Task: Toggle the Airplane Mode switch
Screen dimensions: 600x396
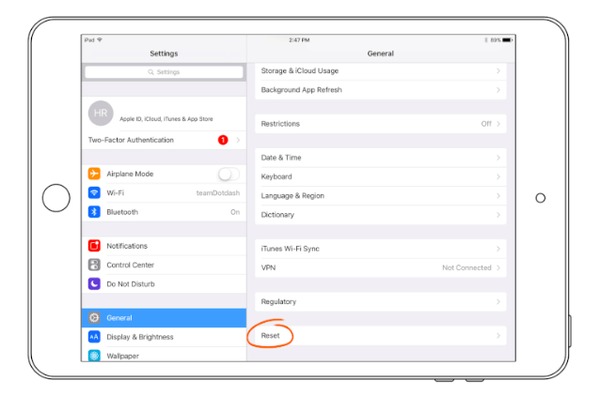Action: point(229,174)
